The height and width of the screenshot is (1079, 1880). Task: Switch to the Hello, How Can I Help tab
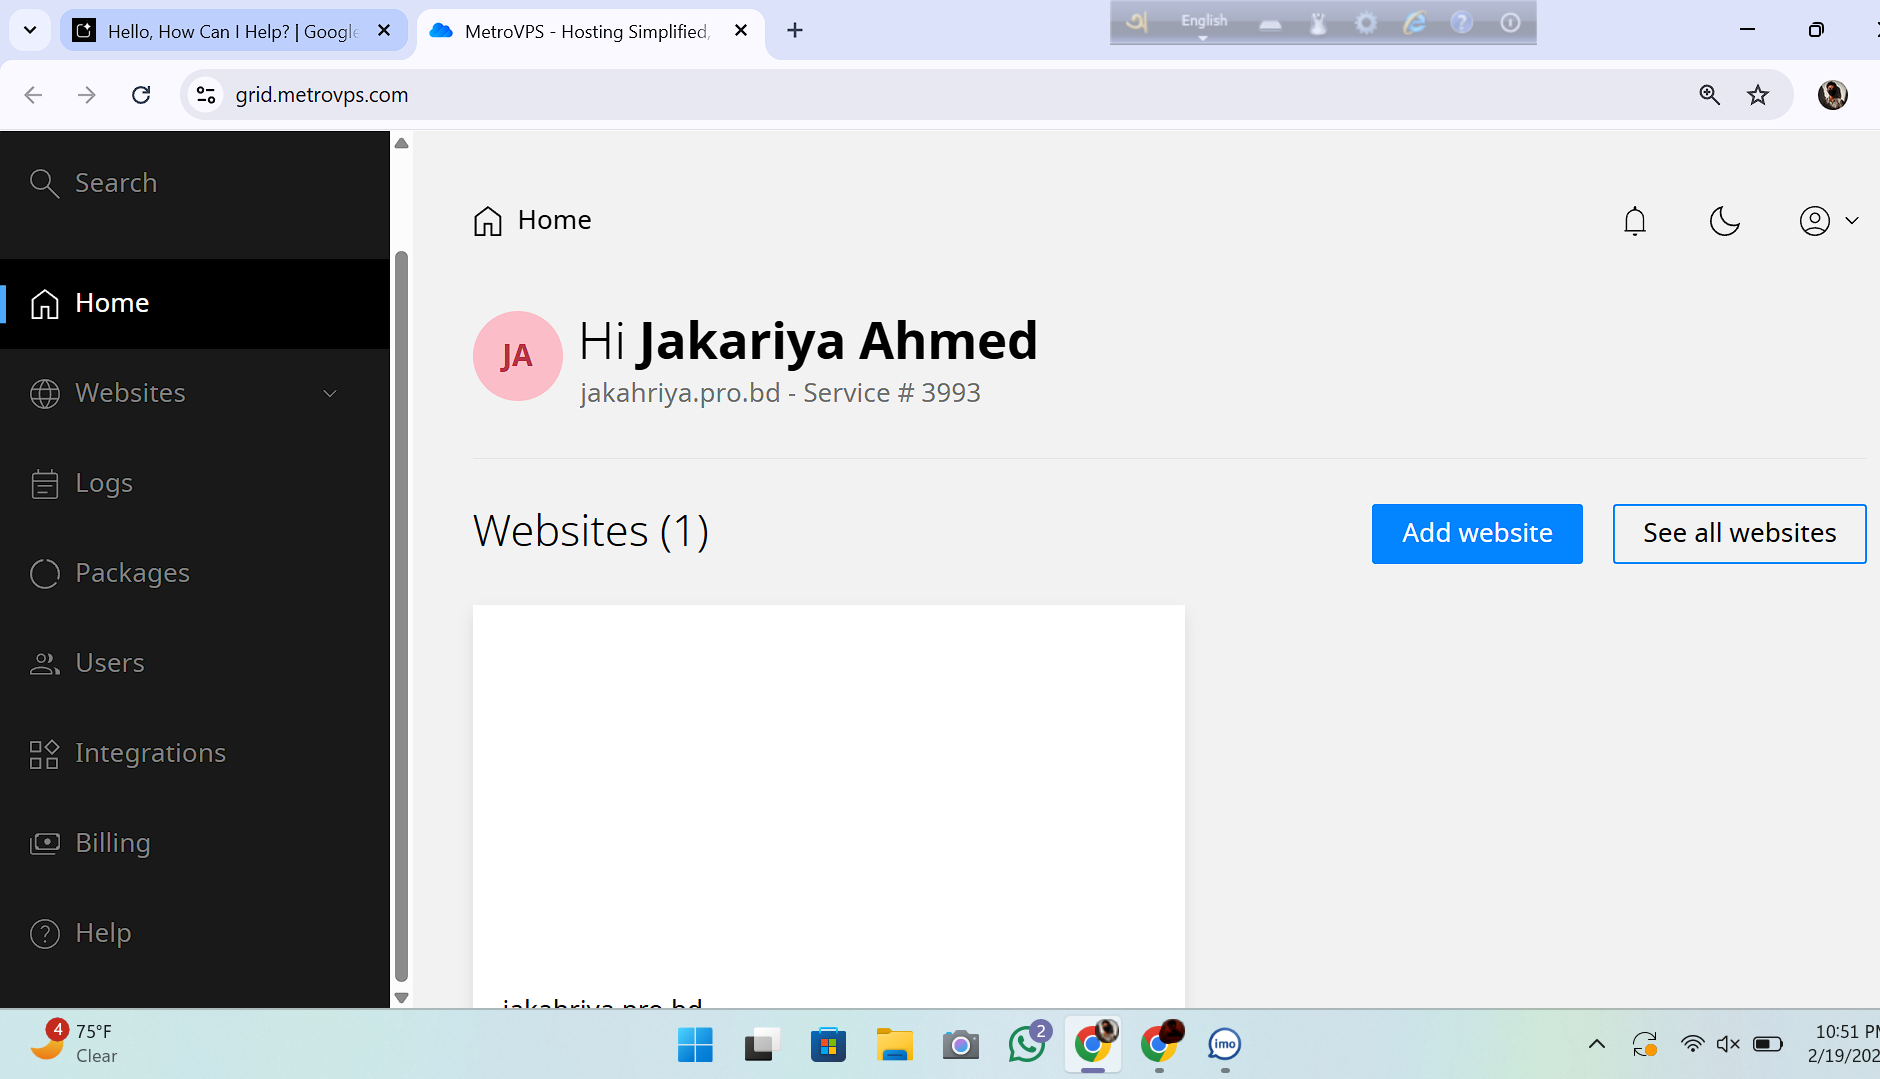point(232,31)
